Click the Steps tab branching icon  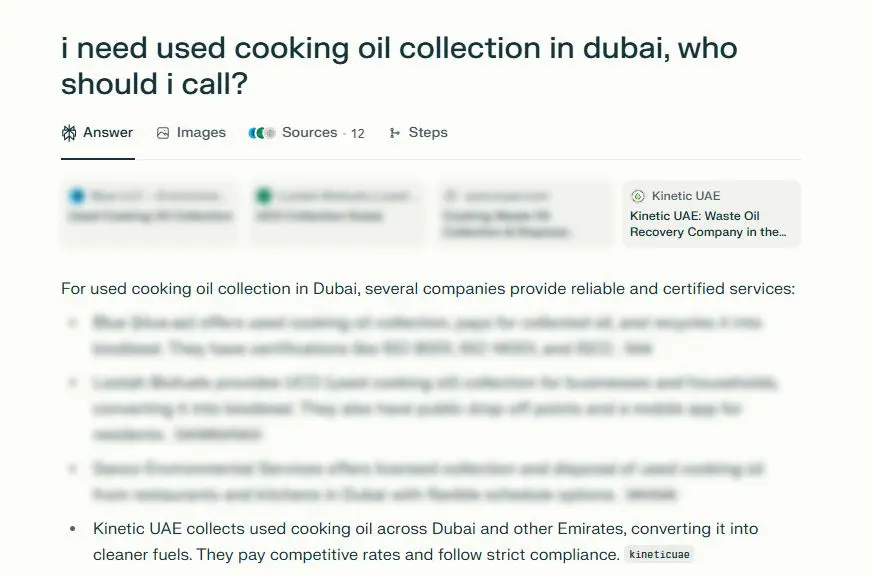[395, 131]
